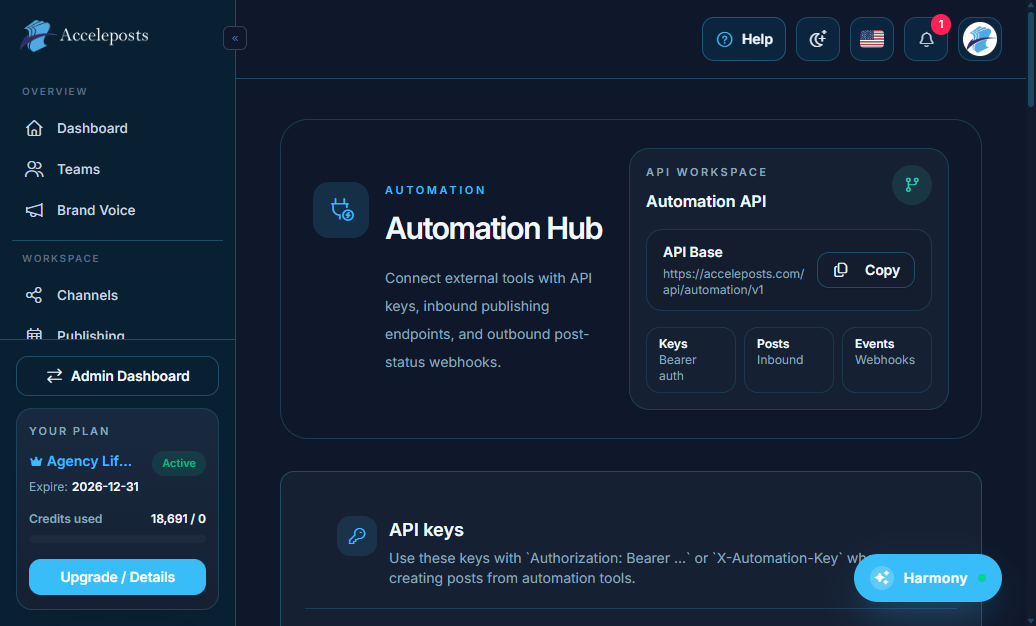Viewport: 1036px width, 626px height.
Task: Click the credits used progress bar
Action: tap(118, 539)
